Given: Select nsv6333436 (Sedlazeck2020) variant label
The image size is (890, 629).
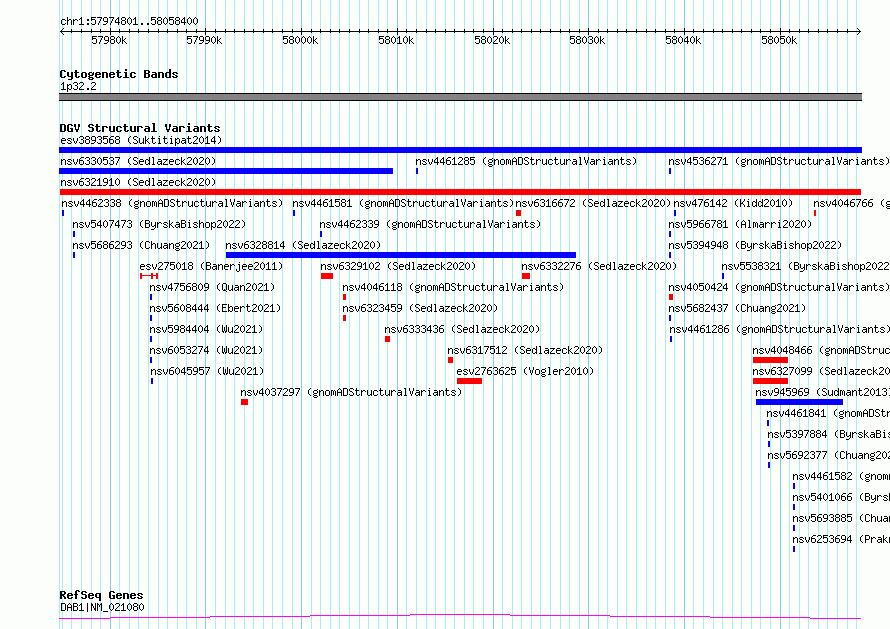Looking at the screenshot, I should point(462,329).
